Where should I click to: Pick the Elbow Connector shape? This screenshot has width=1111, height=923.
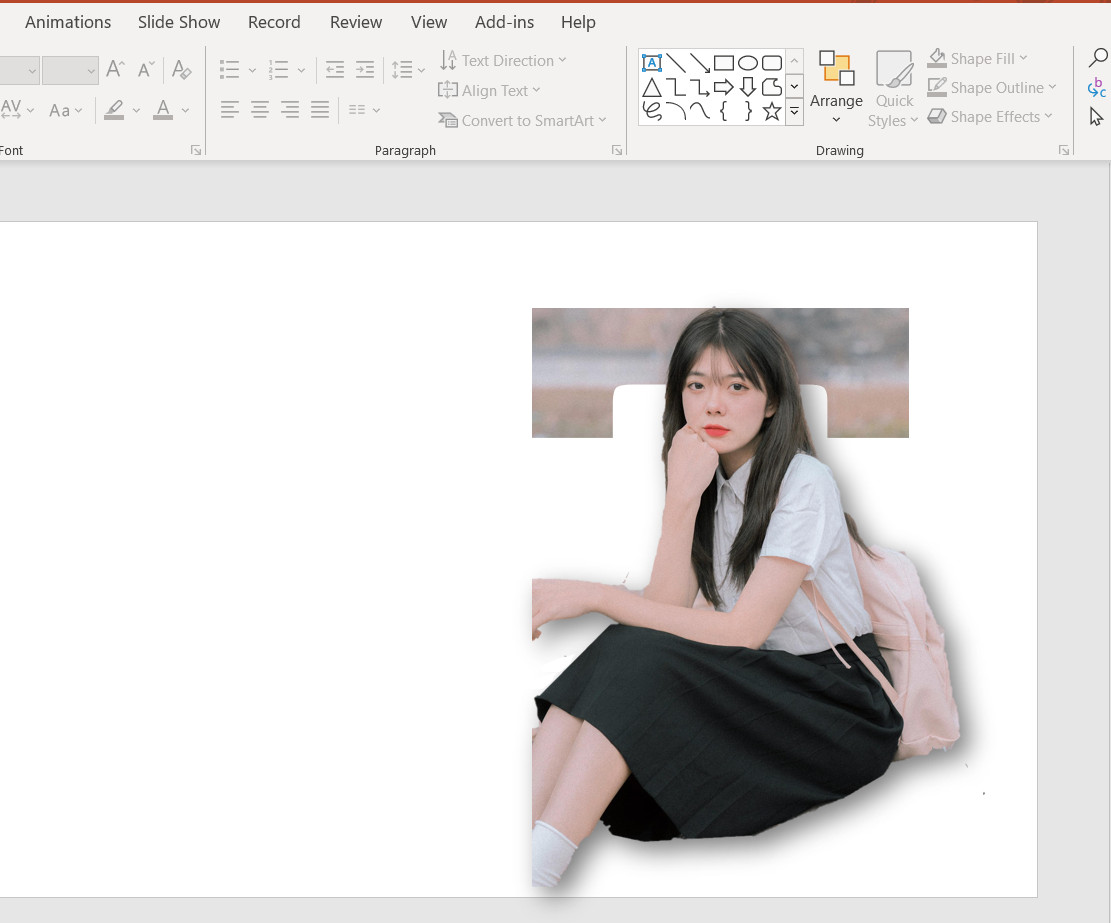tap(676, 87)
